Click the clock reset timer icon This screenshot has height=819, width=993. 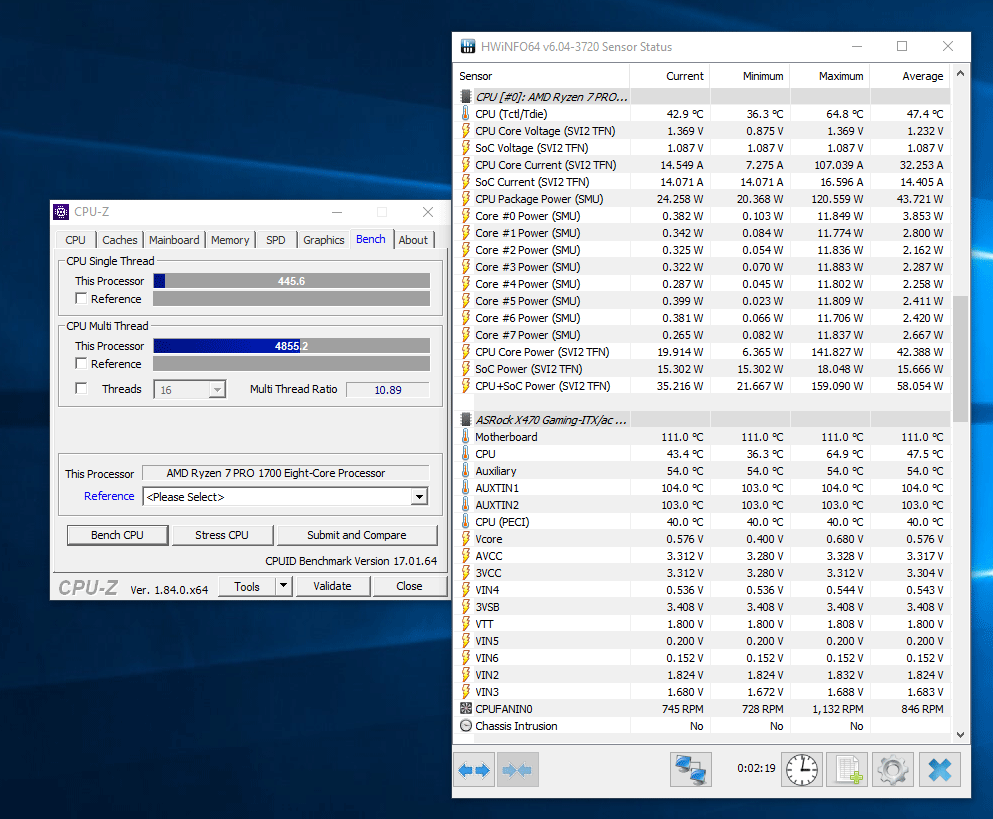click(x=802, y=770)
